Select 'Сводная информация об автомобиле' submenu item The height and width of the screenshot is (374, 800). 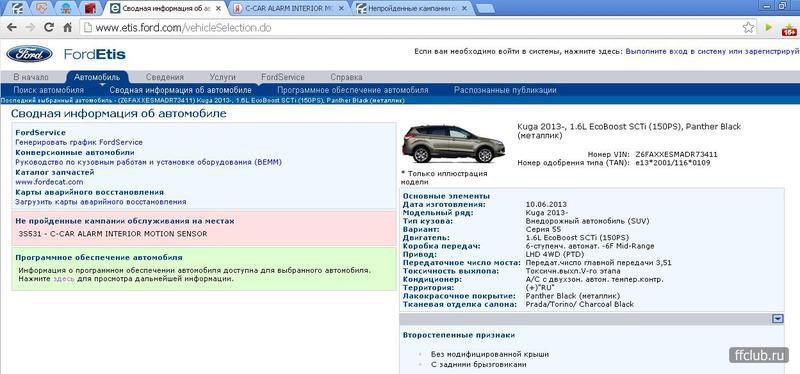coord(181,90)
